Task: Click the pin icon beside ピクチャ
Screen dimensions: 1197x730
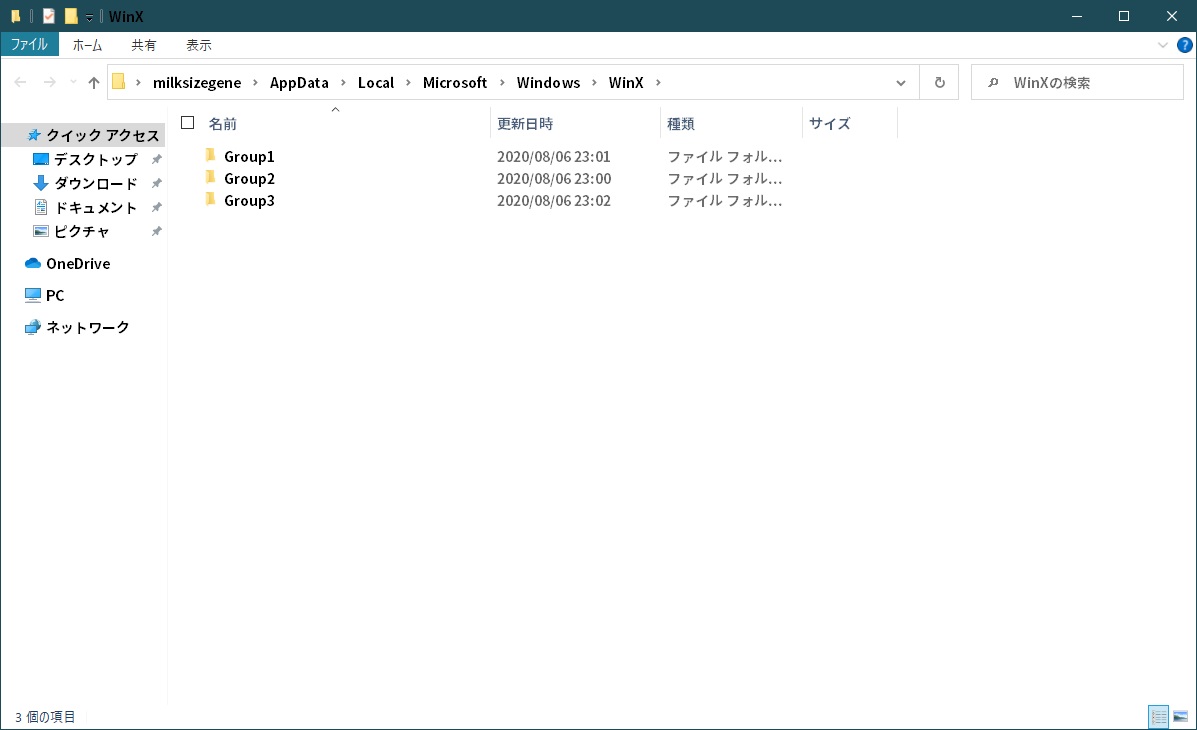Action: [x=156, y=231]
